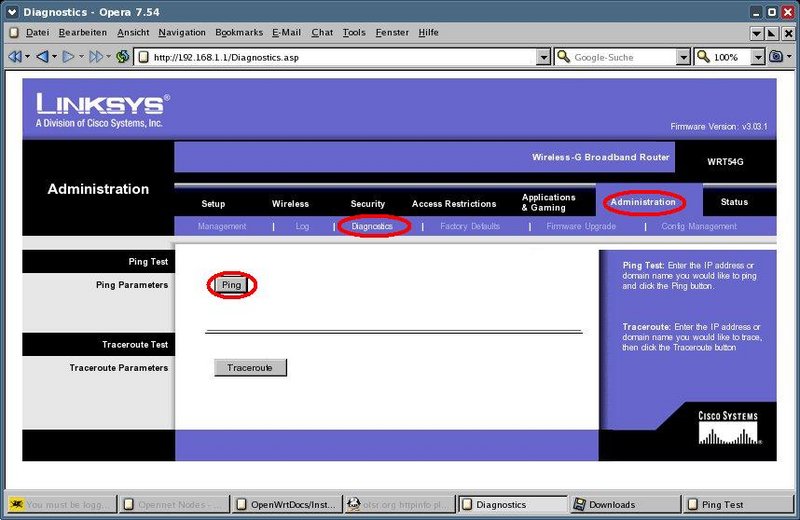Image resolution: width=800 pixels, height=520 pixels.
Task: Open the Navigation menu
Action: pyautogui.click(x=182, y=33)
